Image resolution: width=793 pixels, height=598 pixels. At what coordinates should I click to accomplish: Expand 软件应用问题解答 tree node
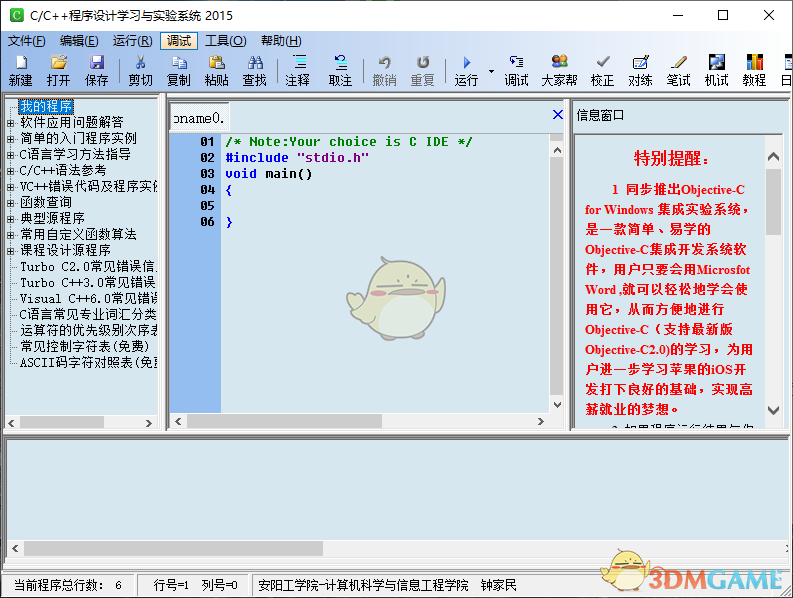(x=10, y=122)
